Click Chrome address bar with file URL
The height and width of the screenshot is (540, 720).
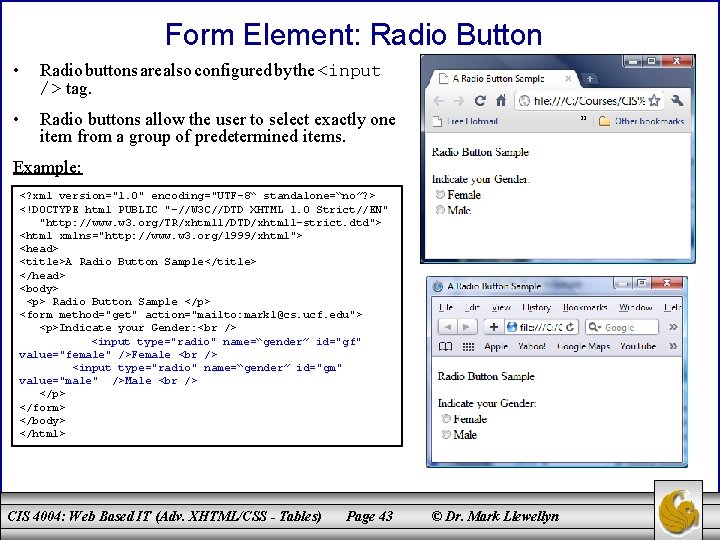pyautogui.click(x=589, y=101)
